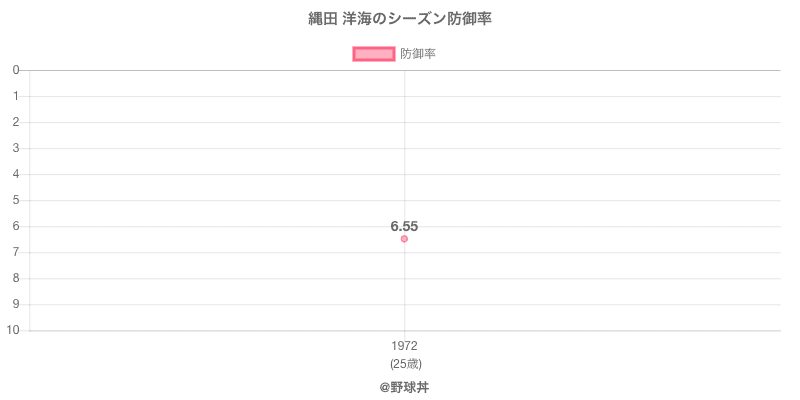
Task: Toggle the 防御率 legend label text
Action: (x=417, y=54)
